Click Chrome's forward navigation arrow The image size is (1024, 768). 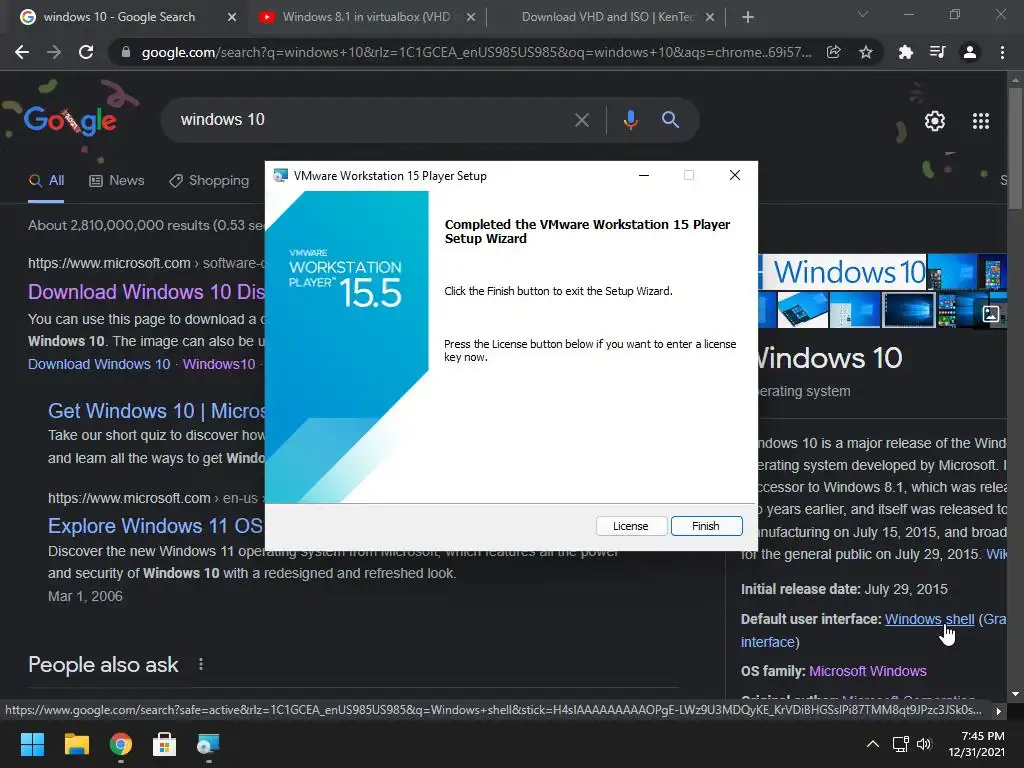coord(54,52)
